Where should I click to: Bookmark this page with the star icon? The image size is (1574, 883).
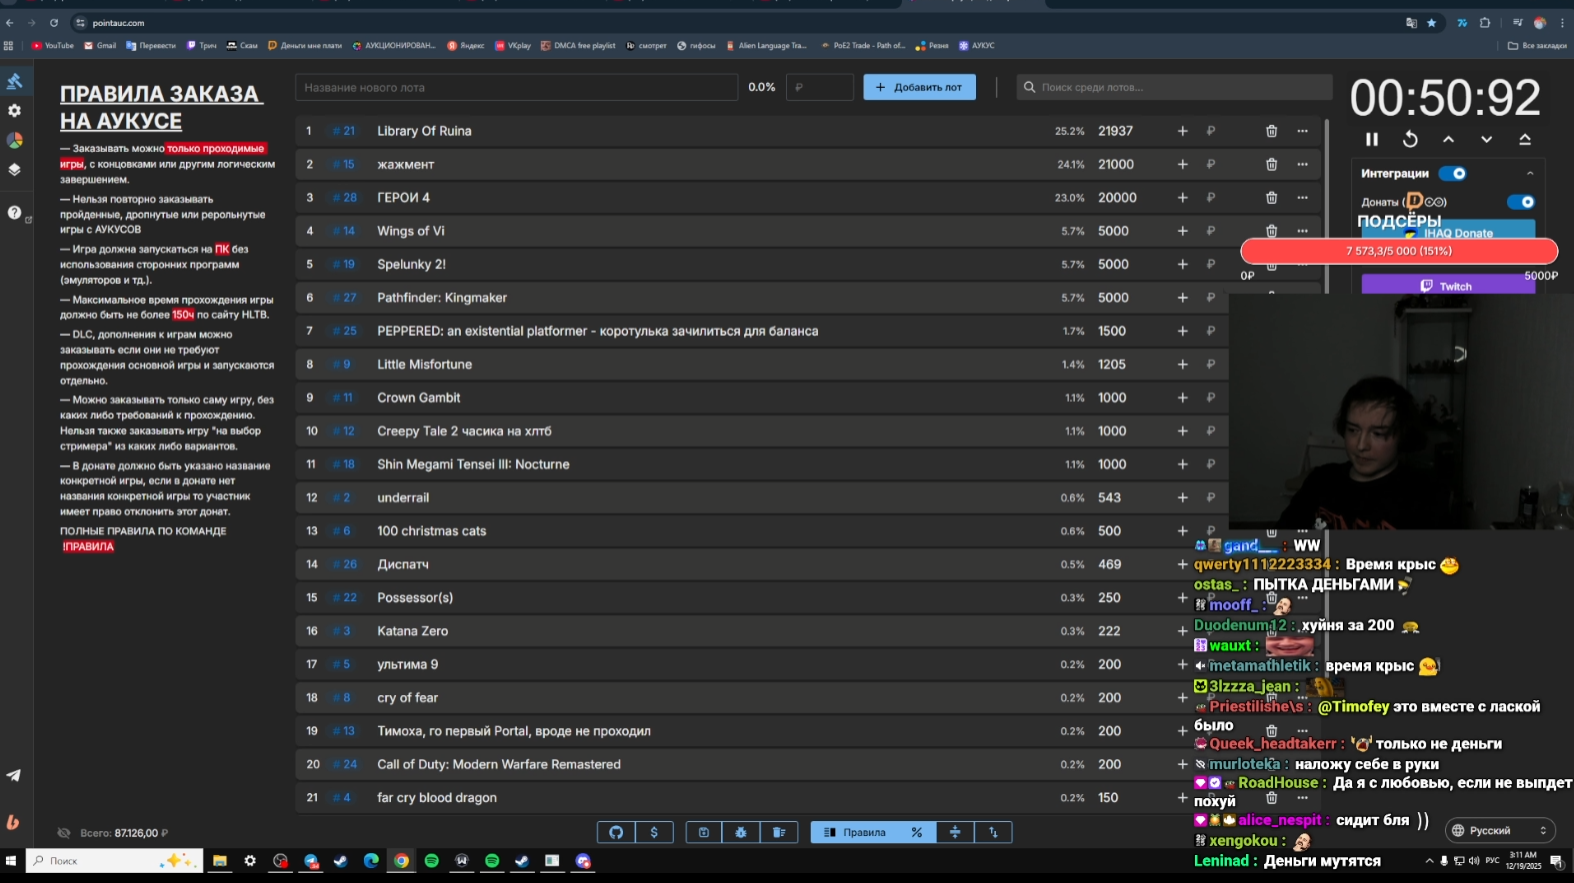pos(1432,23)
